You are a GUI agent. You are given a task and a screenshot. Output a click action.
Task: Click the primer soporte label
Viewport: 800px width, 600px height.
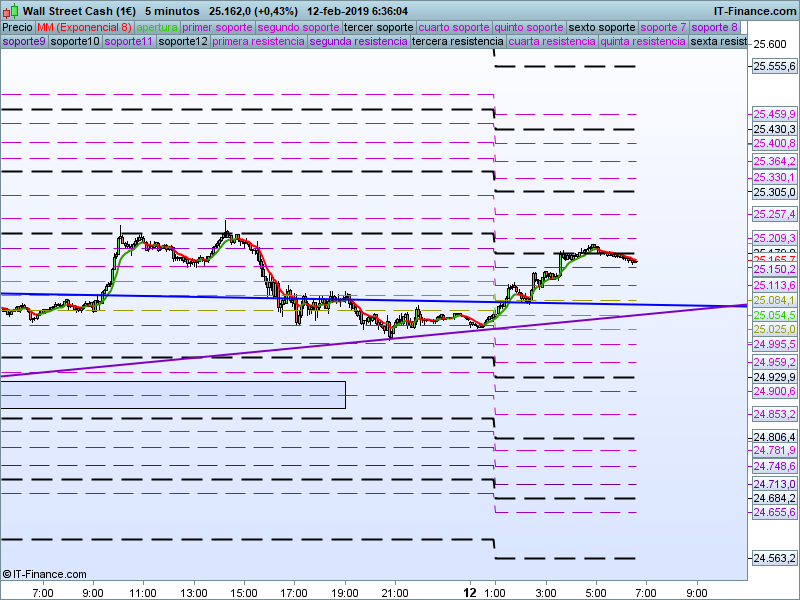pyautogui.click(x=217, y=28)
